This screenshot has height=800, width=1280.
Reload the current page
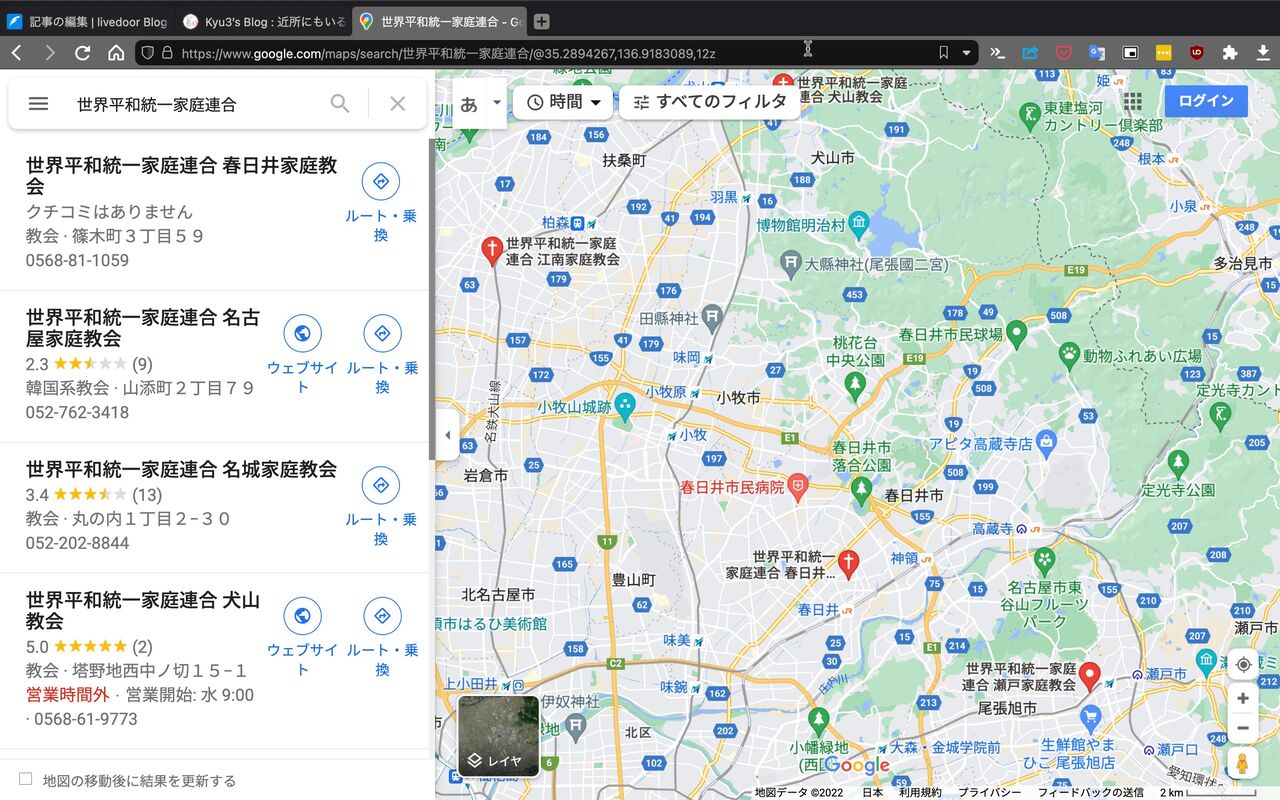click(x=83, y=53)
